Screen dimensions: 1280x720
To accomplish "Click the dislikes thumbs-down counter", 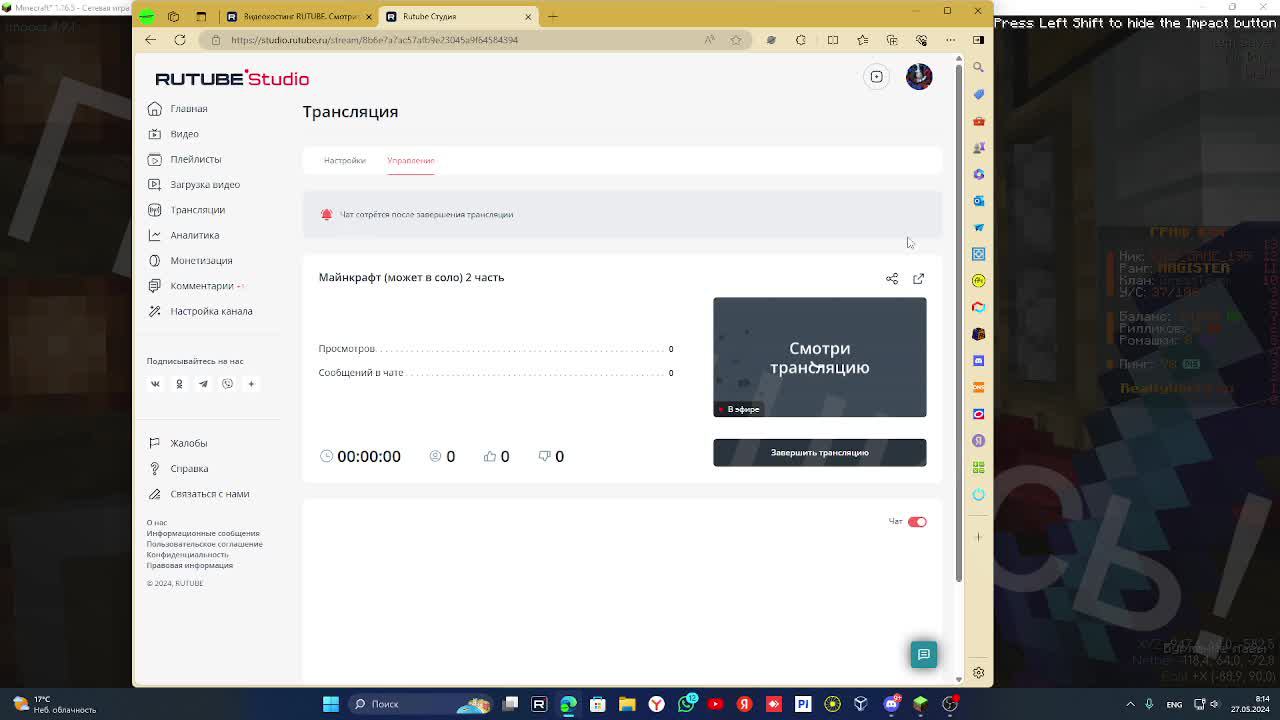I will 551,456.
